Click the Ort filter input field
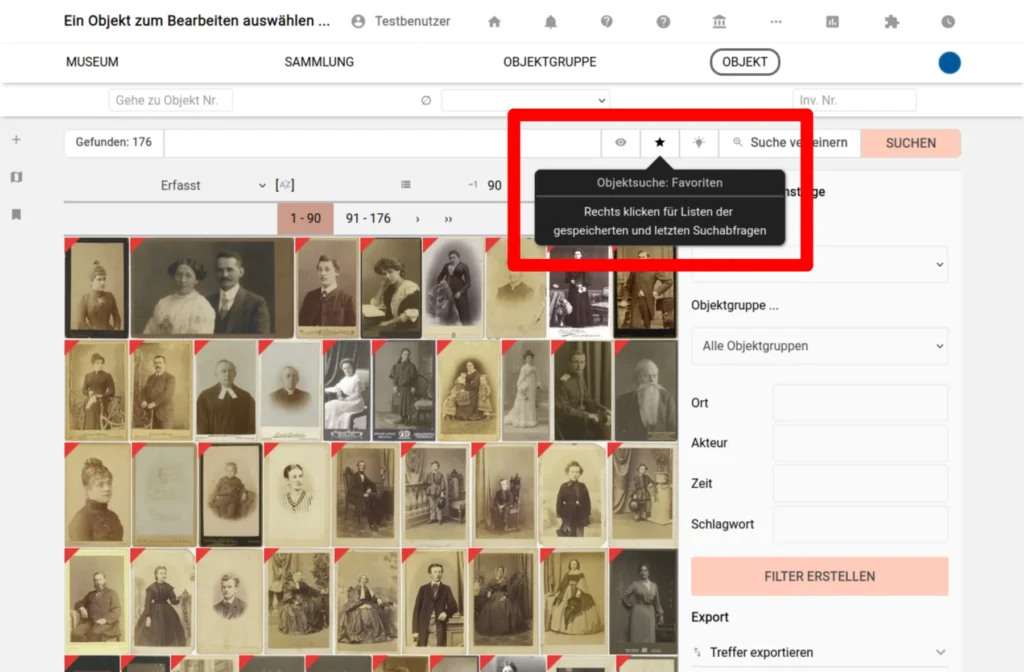This screenshot has height=672, width=1024. tap(860, 402)
